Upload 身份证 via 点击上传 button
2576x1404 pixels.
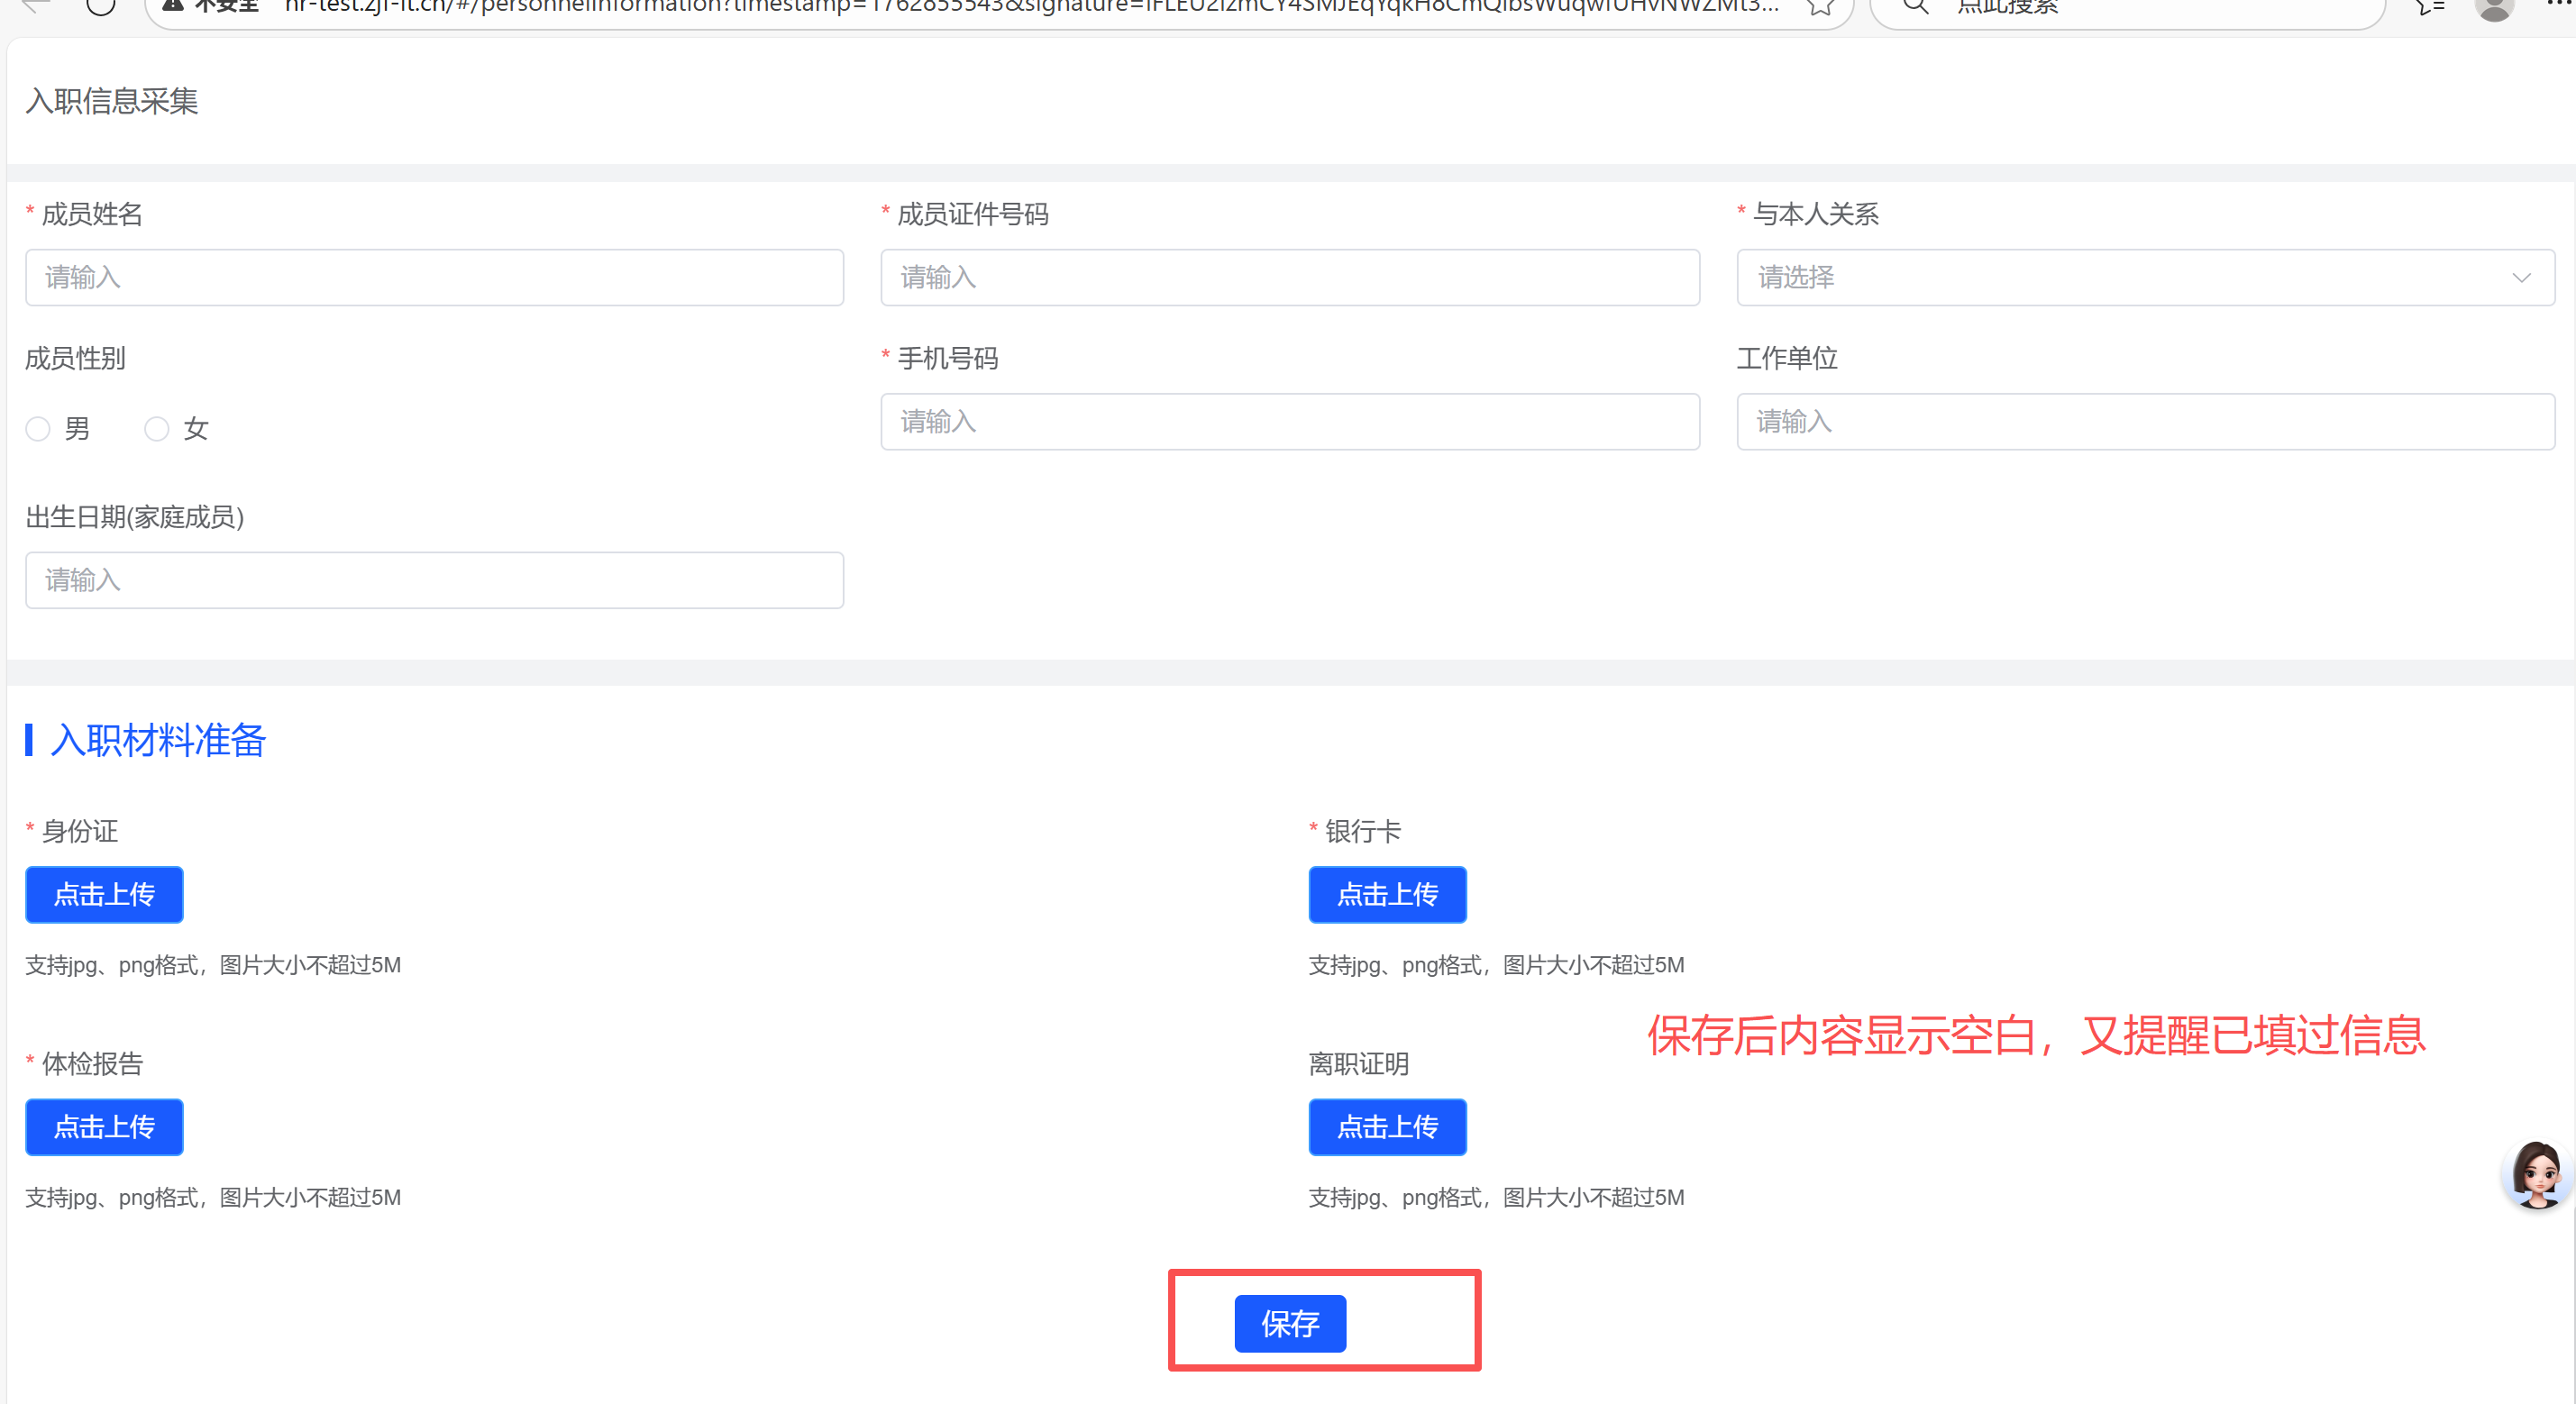coord(104,894)
